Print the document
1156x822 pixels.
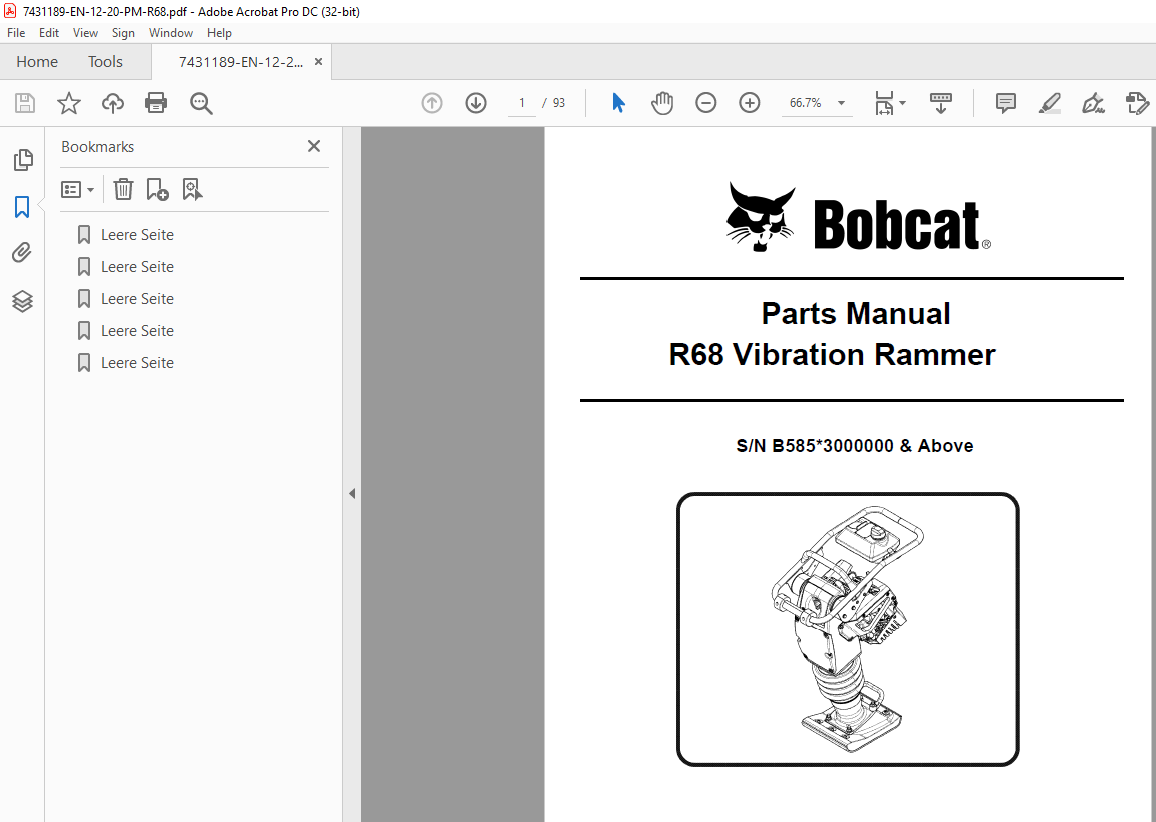pyautogui.click(x=156, y=103)
